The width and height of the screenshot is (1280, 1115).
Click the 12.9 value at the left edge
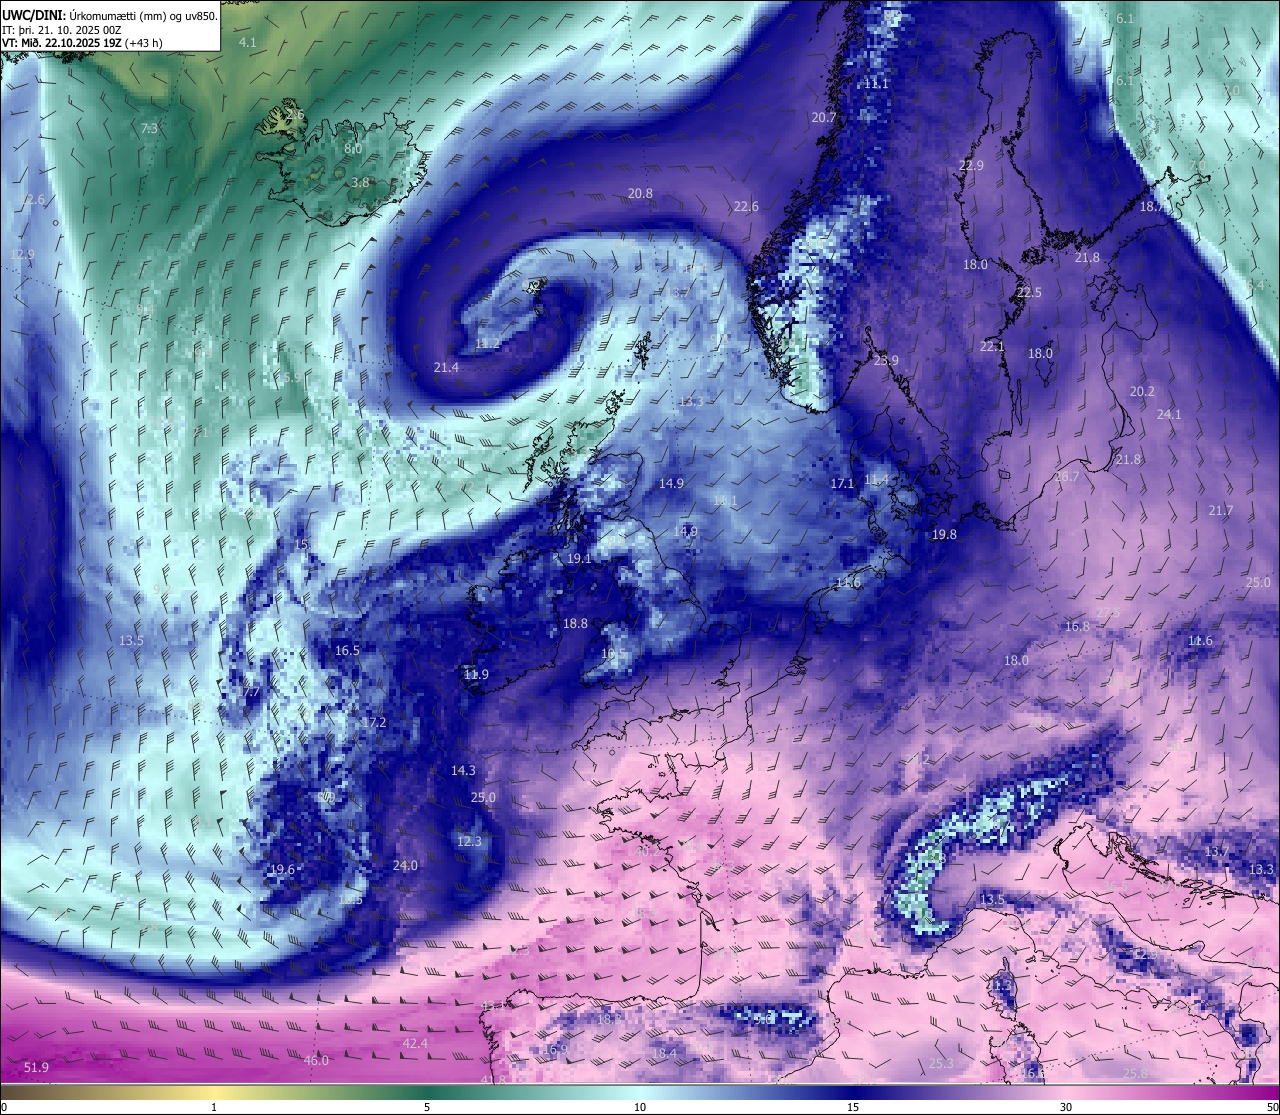[22, 255]
